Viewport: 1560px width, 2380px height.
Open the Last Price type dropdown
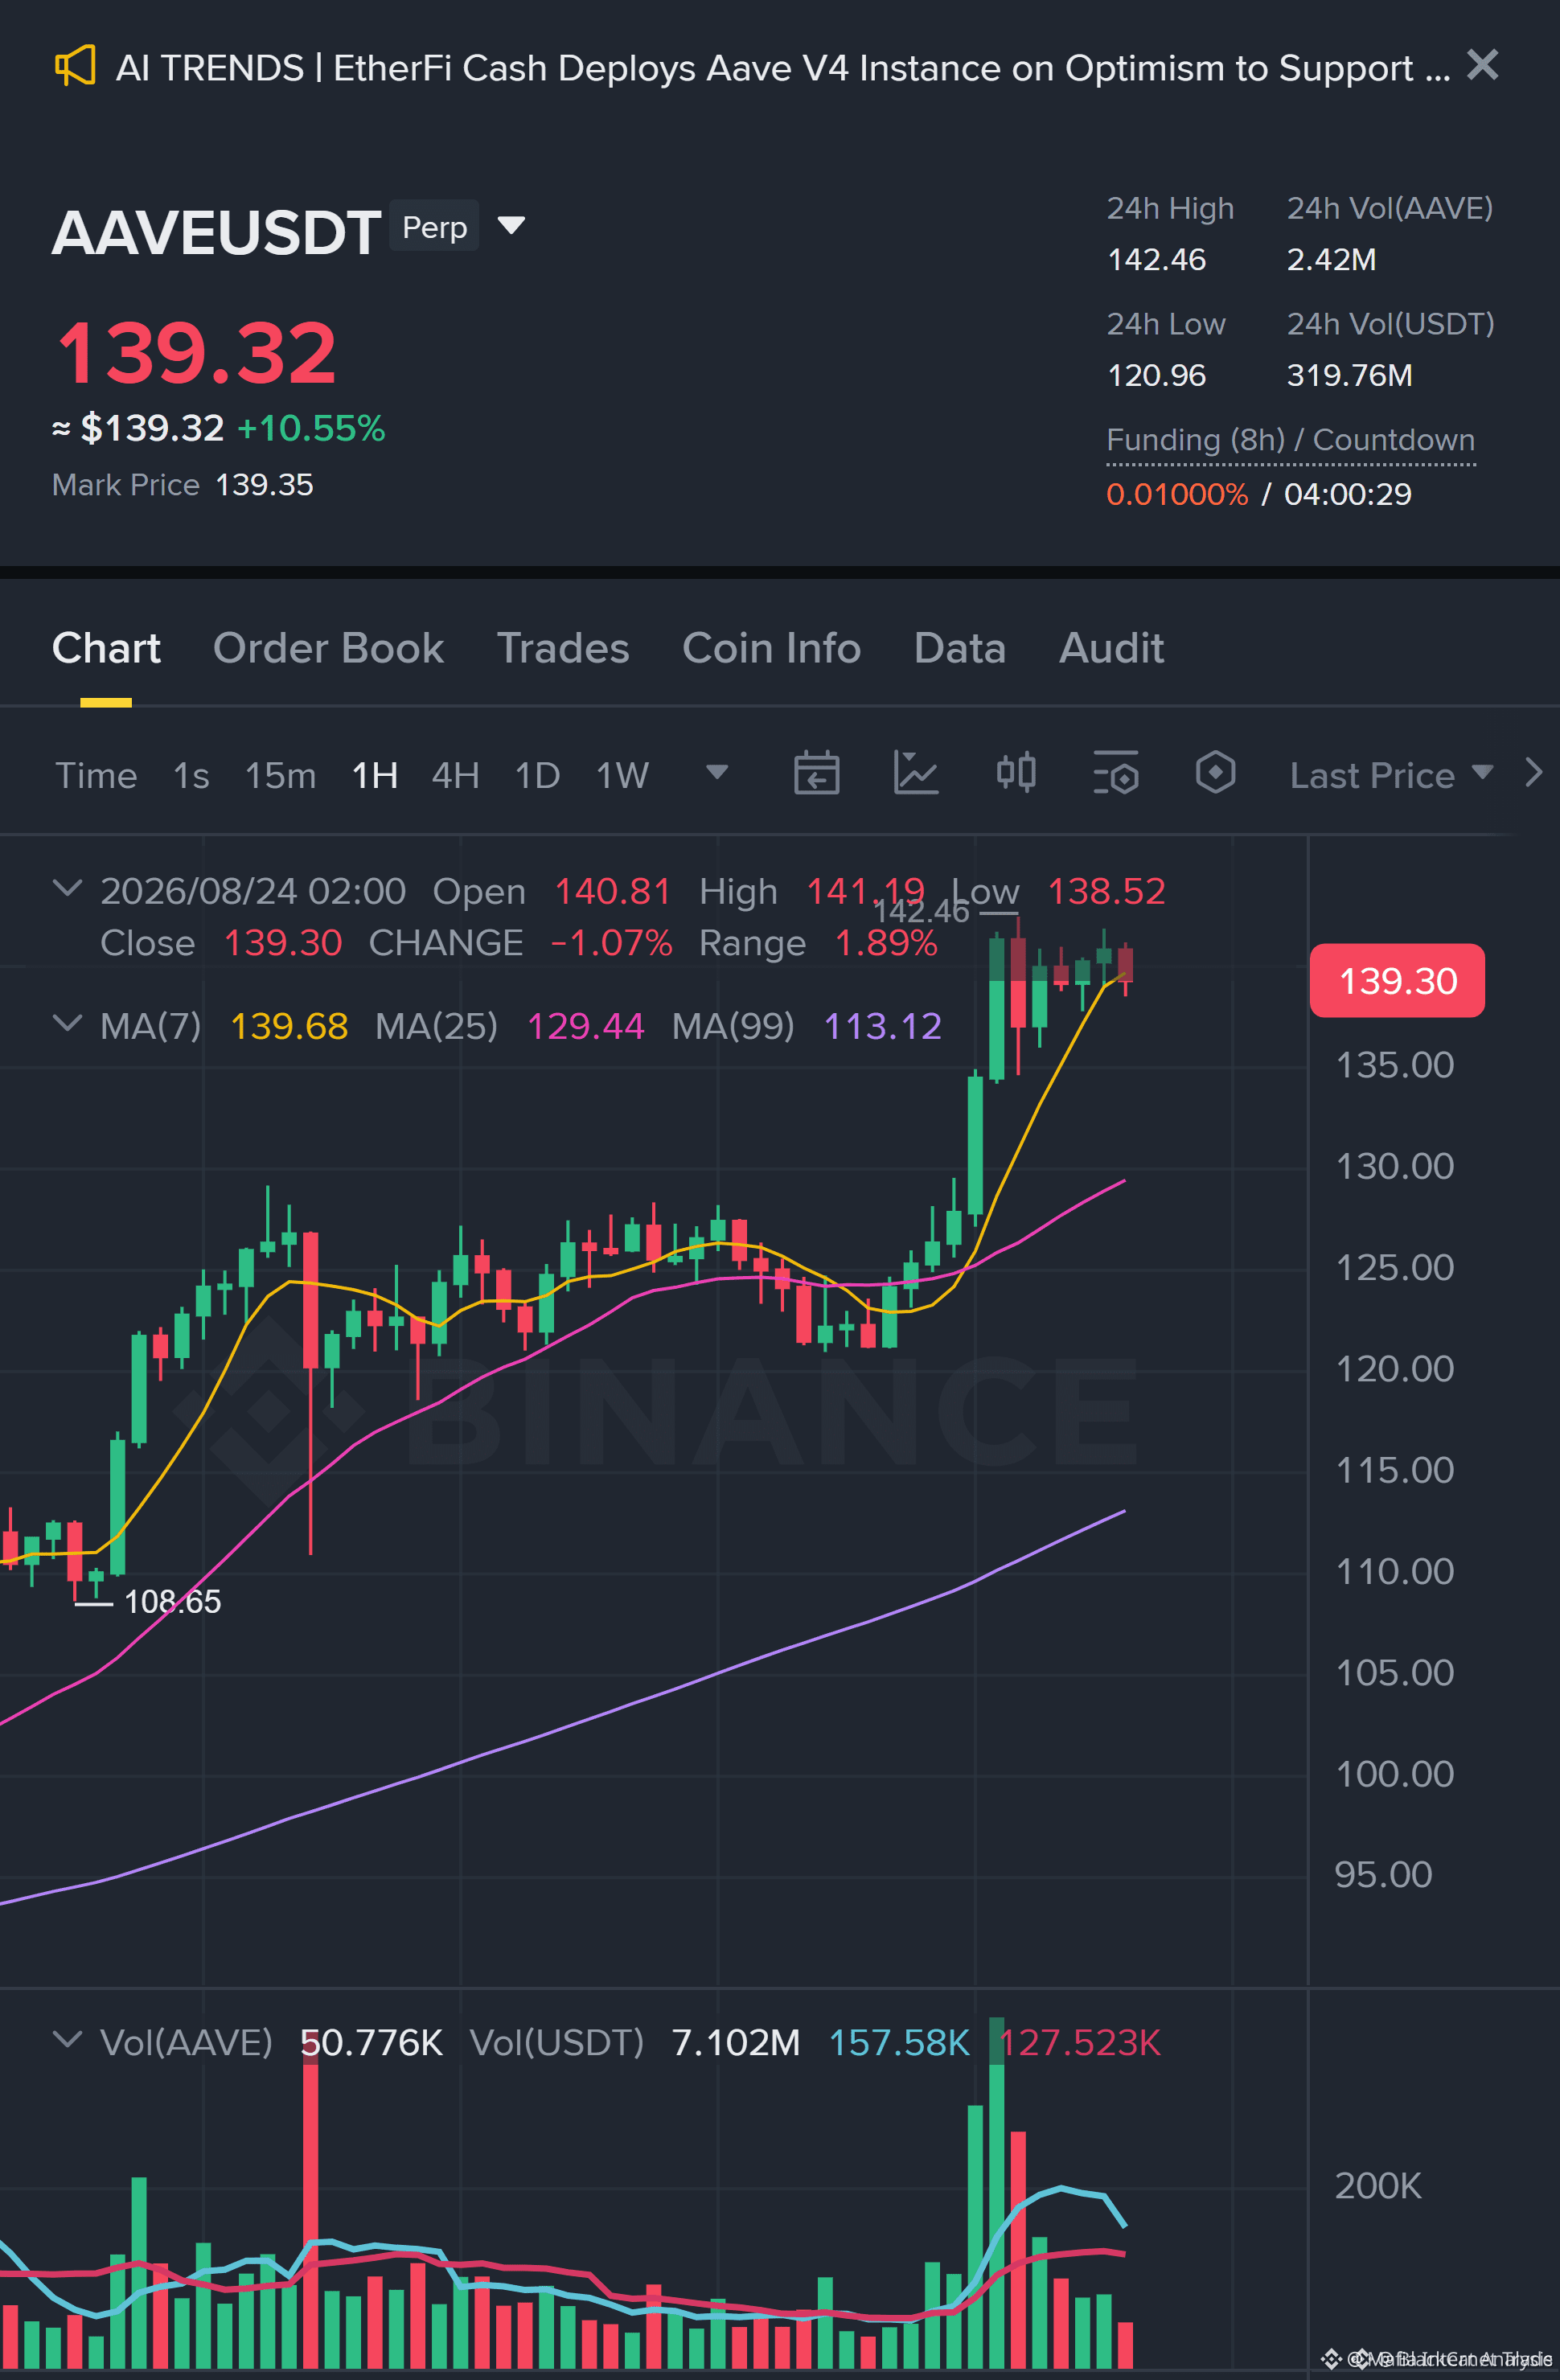coord(1391,775)
